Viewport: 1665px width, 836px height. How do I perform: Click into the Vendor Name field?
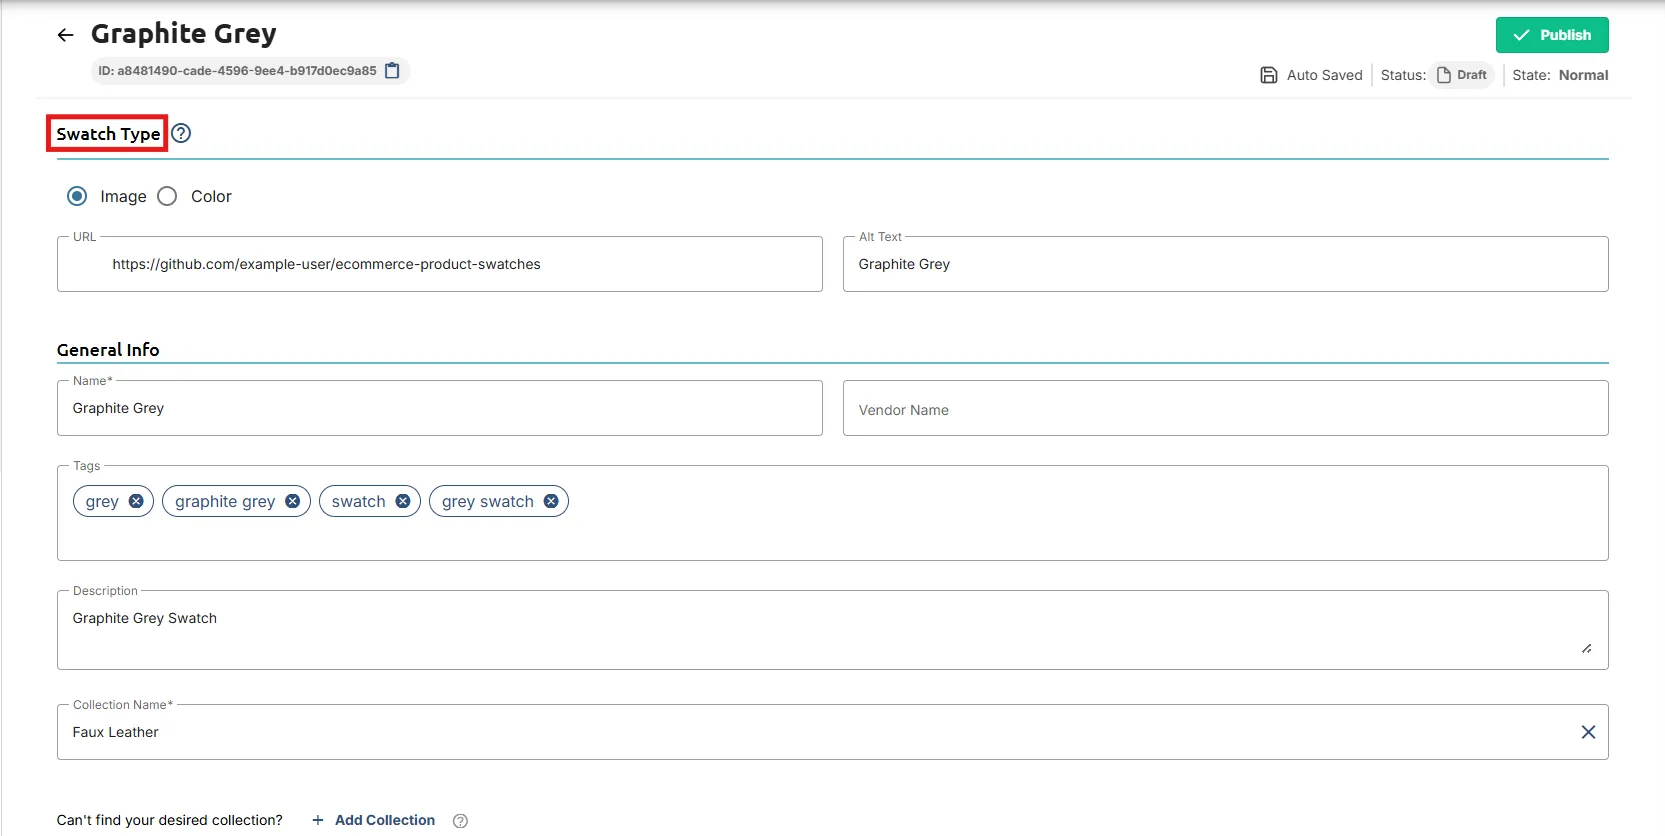[1226, 408]
